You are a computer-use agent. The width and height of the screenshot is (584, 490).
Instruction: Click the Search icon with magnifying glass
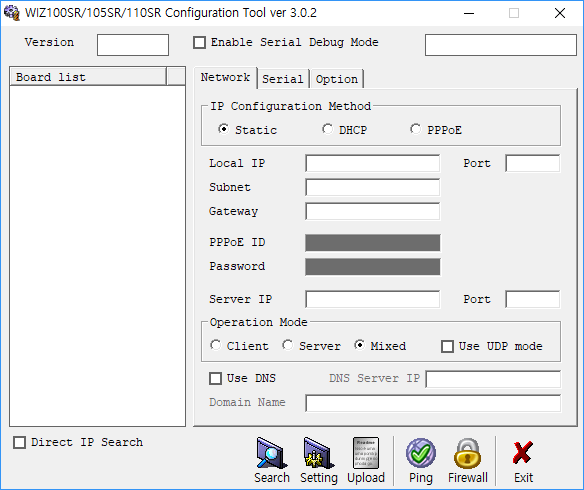(272, 453)
